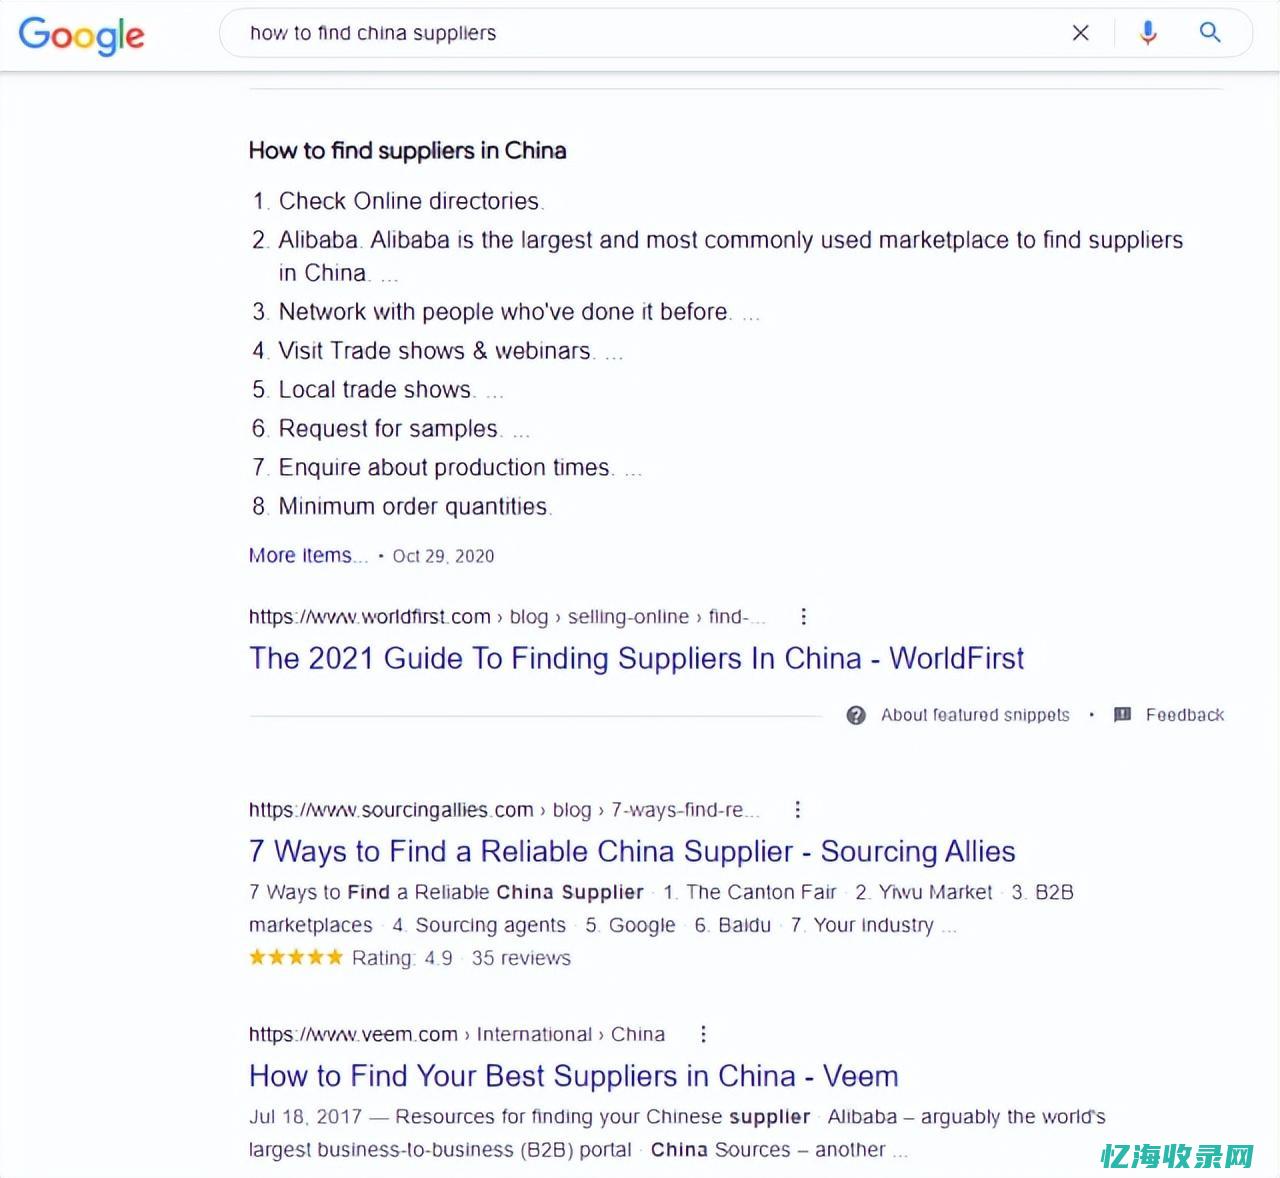Screen dimensions: 1280x1178
Task: Click the About featured snippets question icon
Action: pyautogui.click(x=856, y=715)
